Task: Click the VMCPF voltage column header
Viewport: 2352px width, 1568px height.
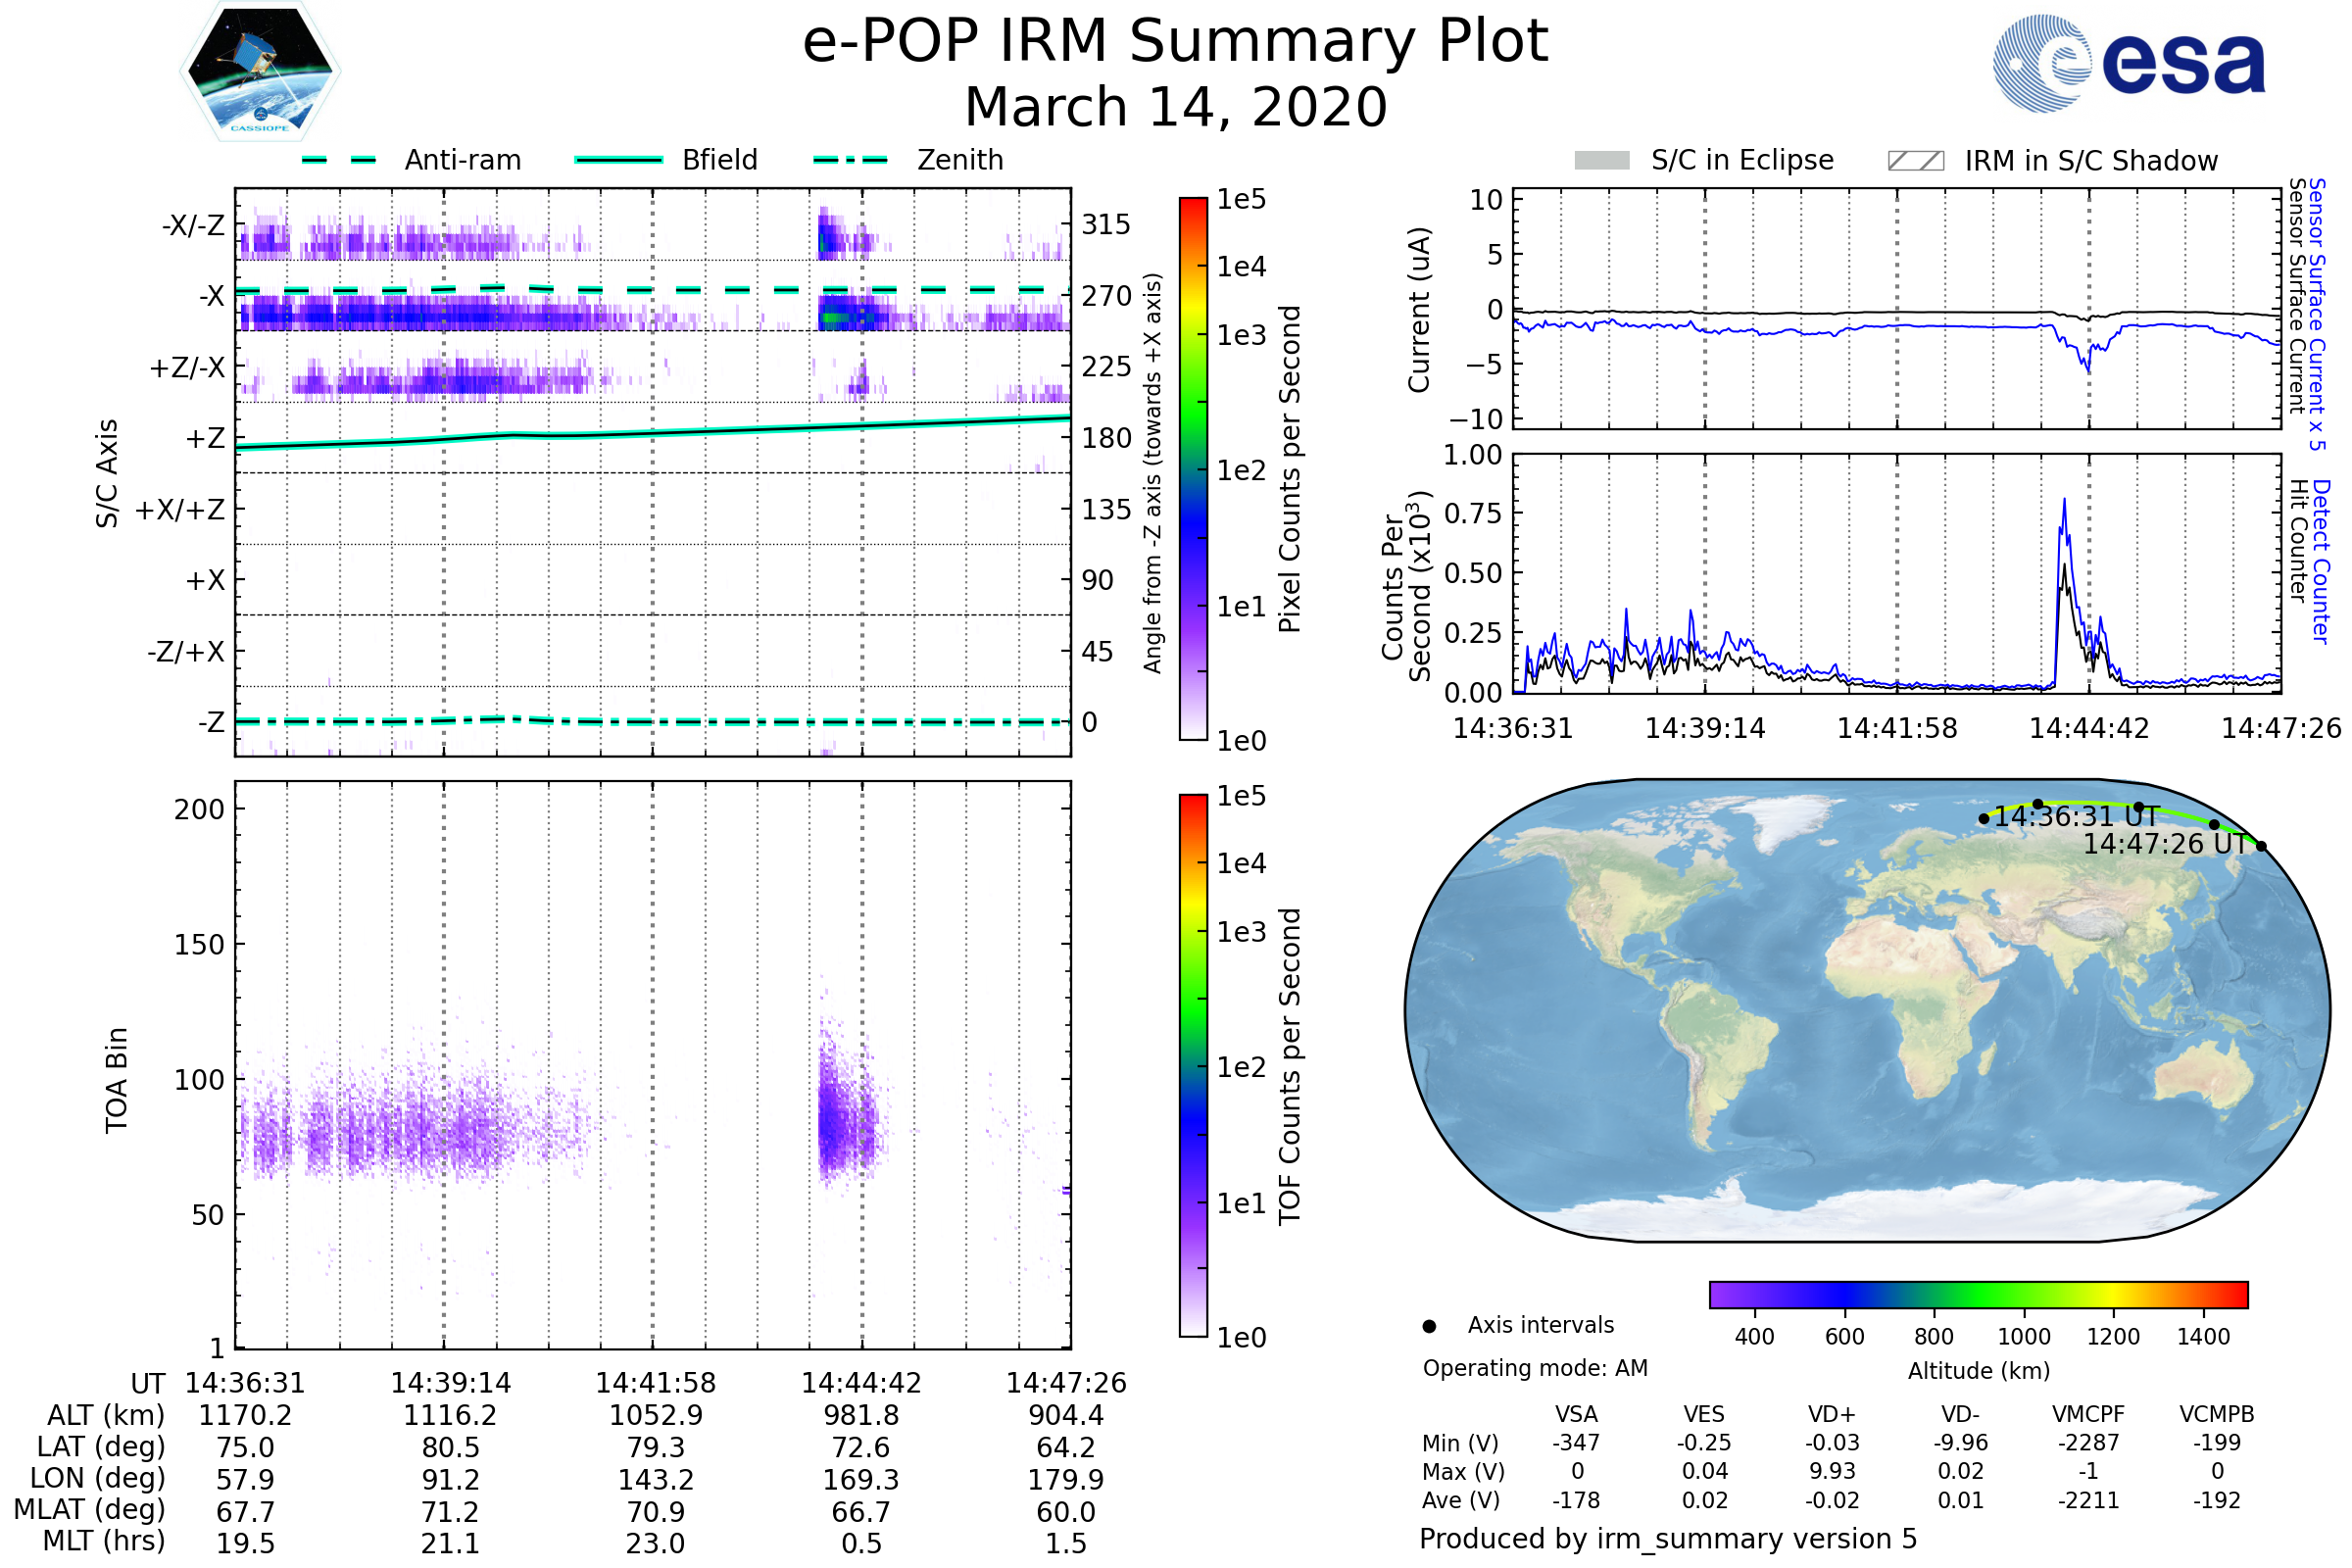Action: coord(2088,1414)
